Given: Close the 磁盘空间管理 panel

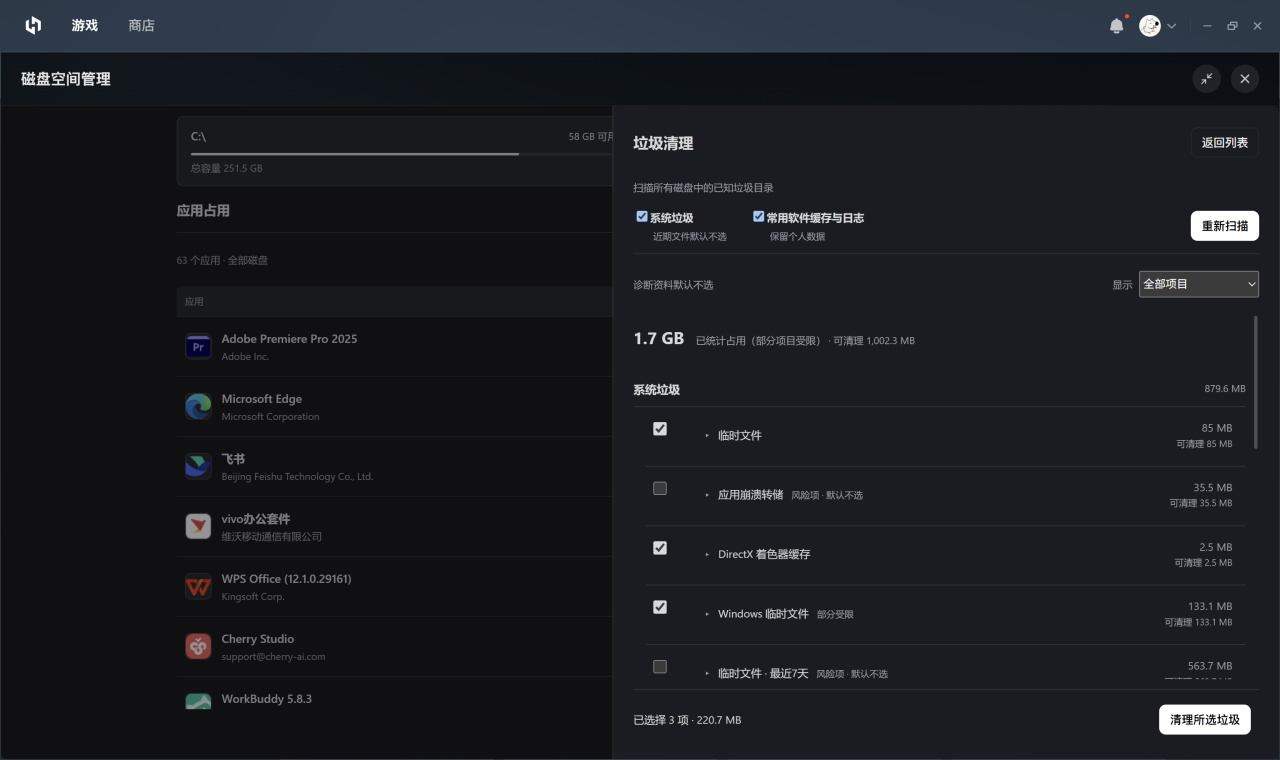Looking at the screenshot, I should click(1245, 79).
